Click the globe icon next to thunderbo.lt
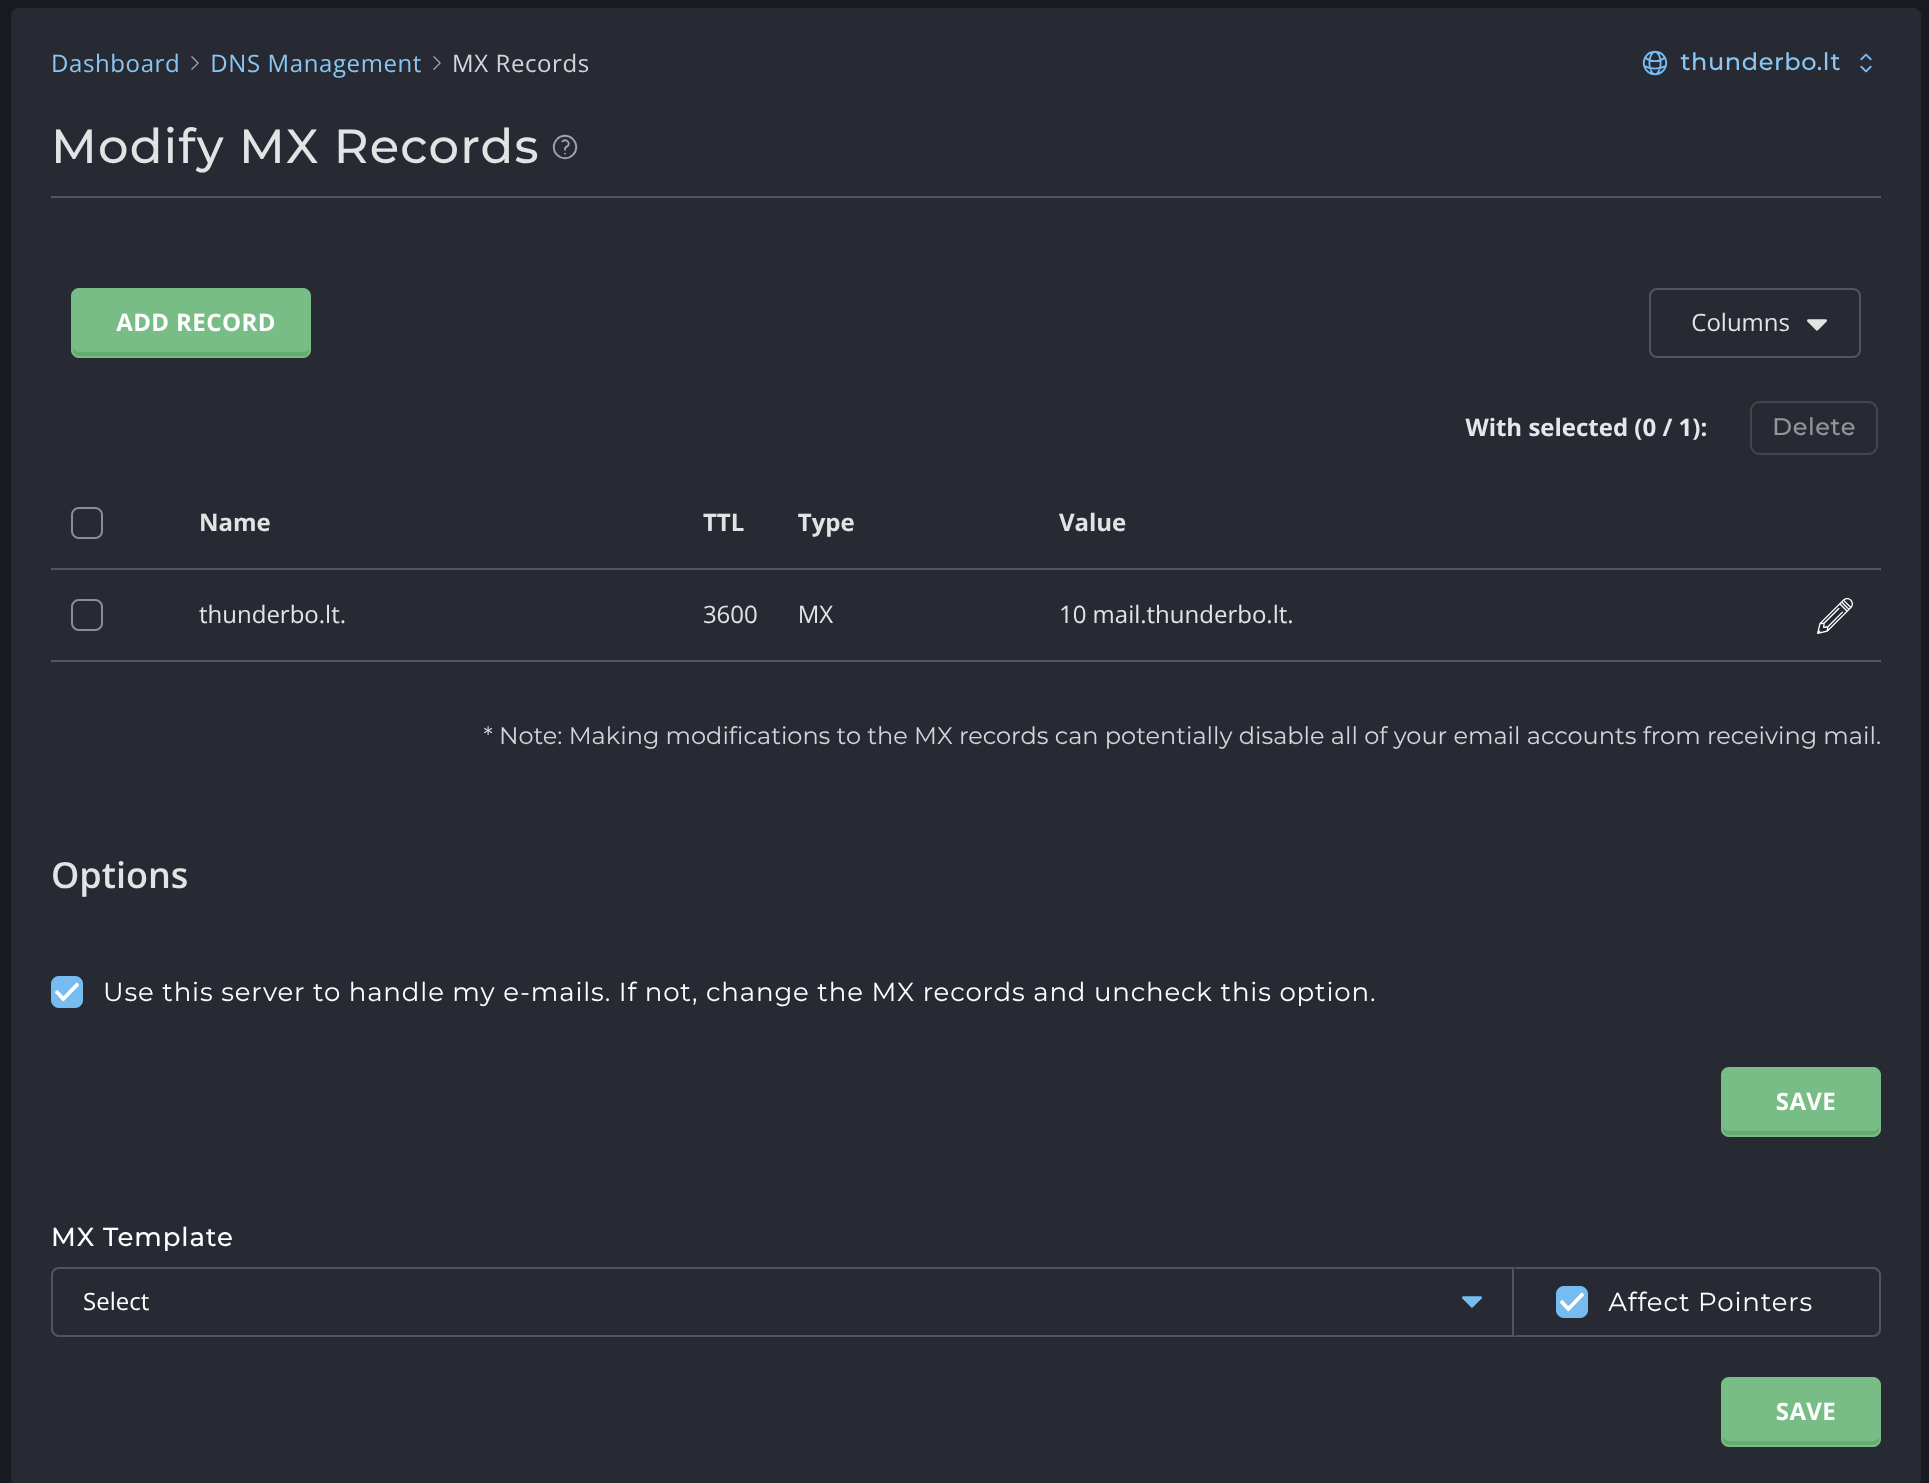Viewport: 1929px width, 1483px height. (1655, 63)
